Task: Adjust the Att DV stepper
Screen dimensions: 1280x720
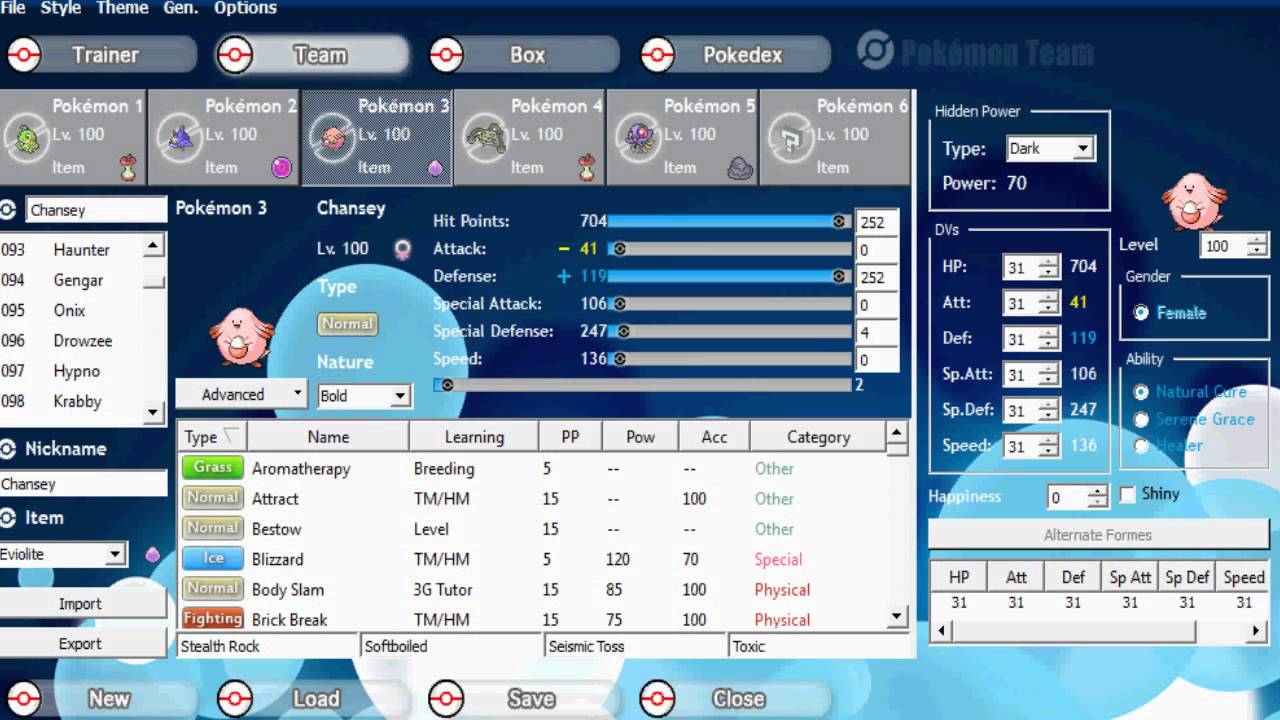Action: tap(1049, 303)
